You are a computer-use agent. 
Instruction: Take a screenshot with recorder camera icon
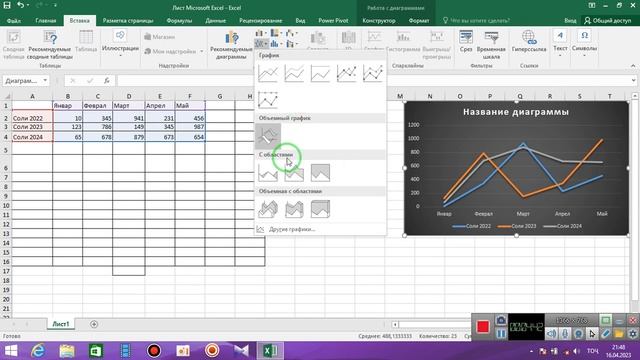click(x=501, y=320)
